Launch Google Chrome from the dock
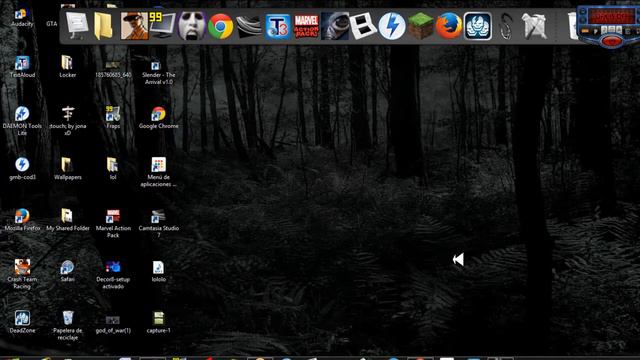This screenshot has width=640, height=360. [220, 27]
